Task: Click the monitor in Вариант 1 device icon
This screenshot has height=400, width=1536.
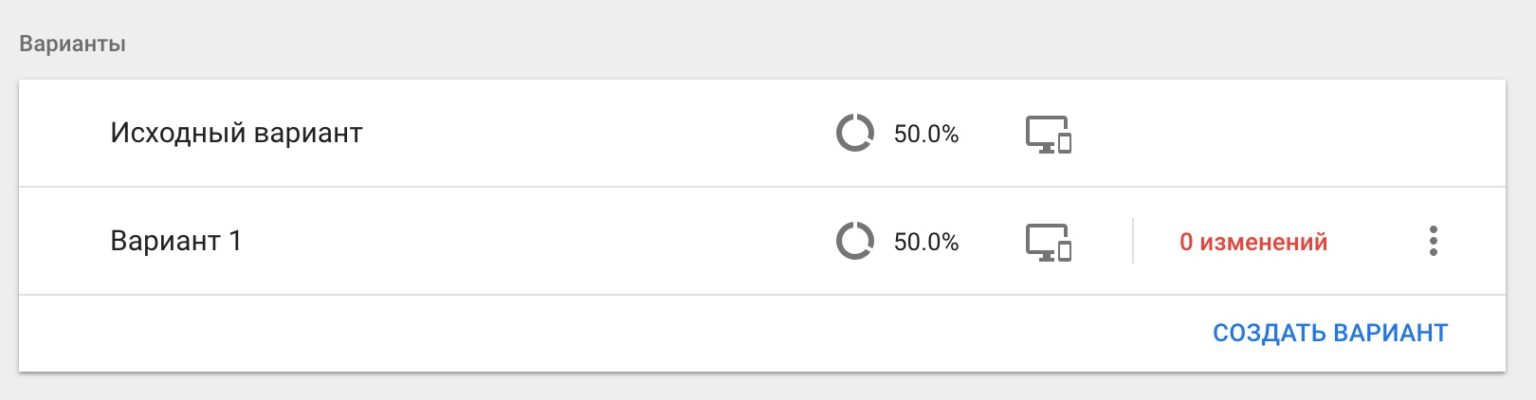Action: pos(1042,240)
